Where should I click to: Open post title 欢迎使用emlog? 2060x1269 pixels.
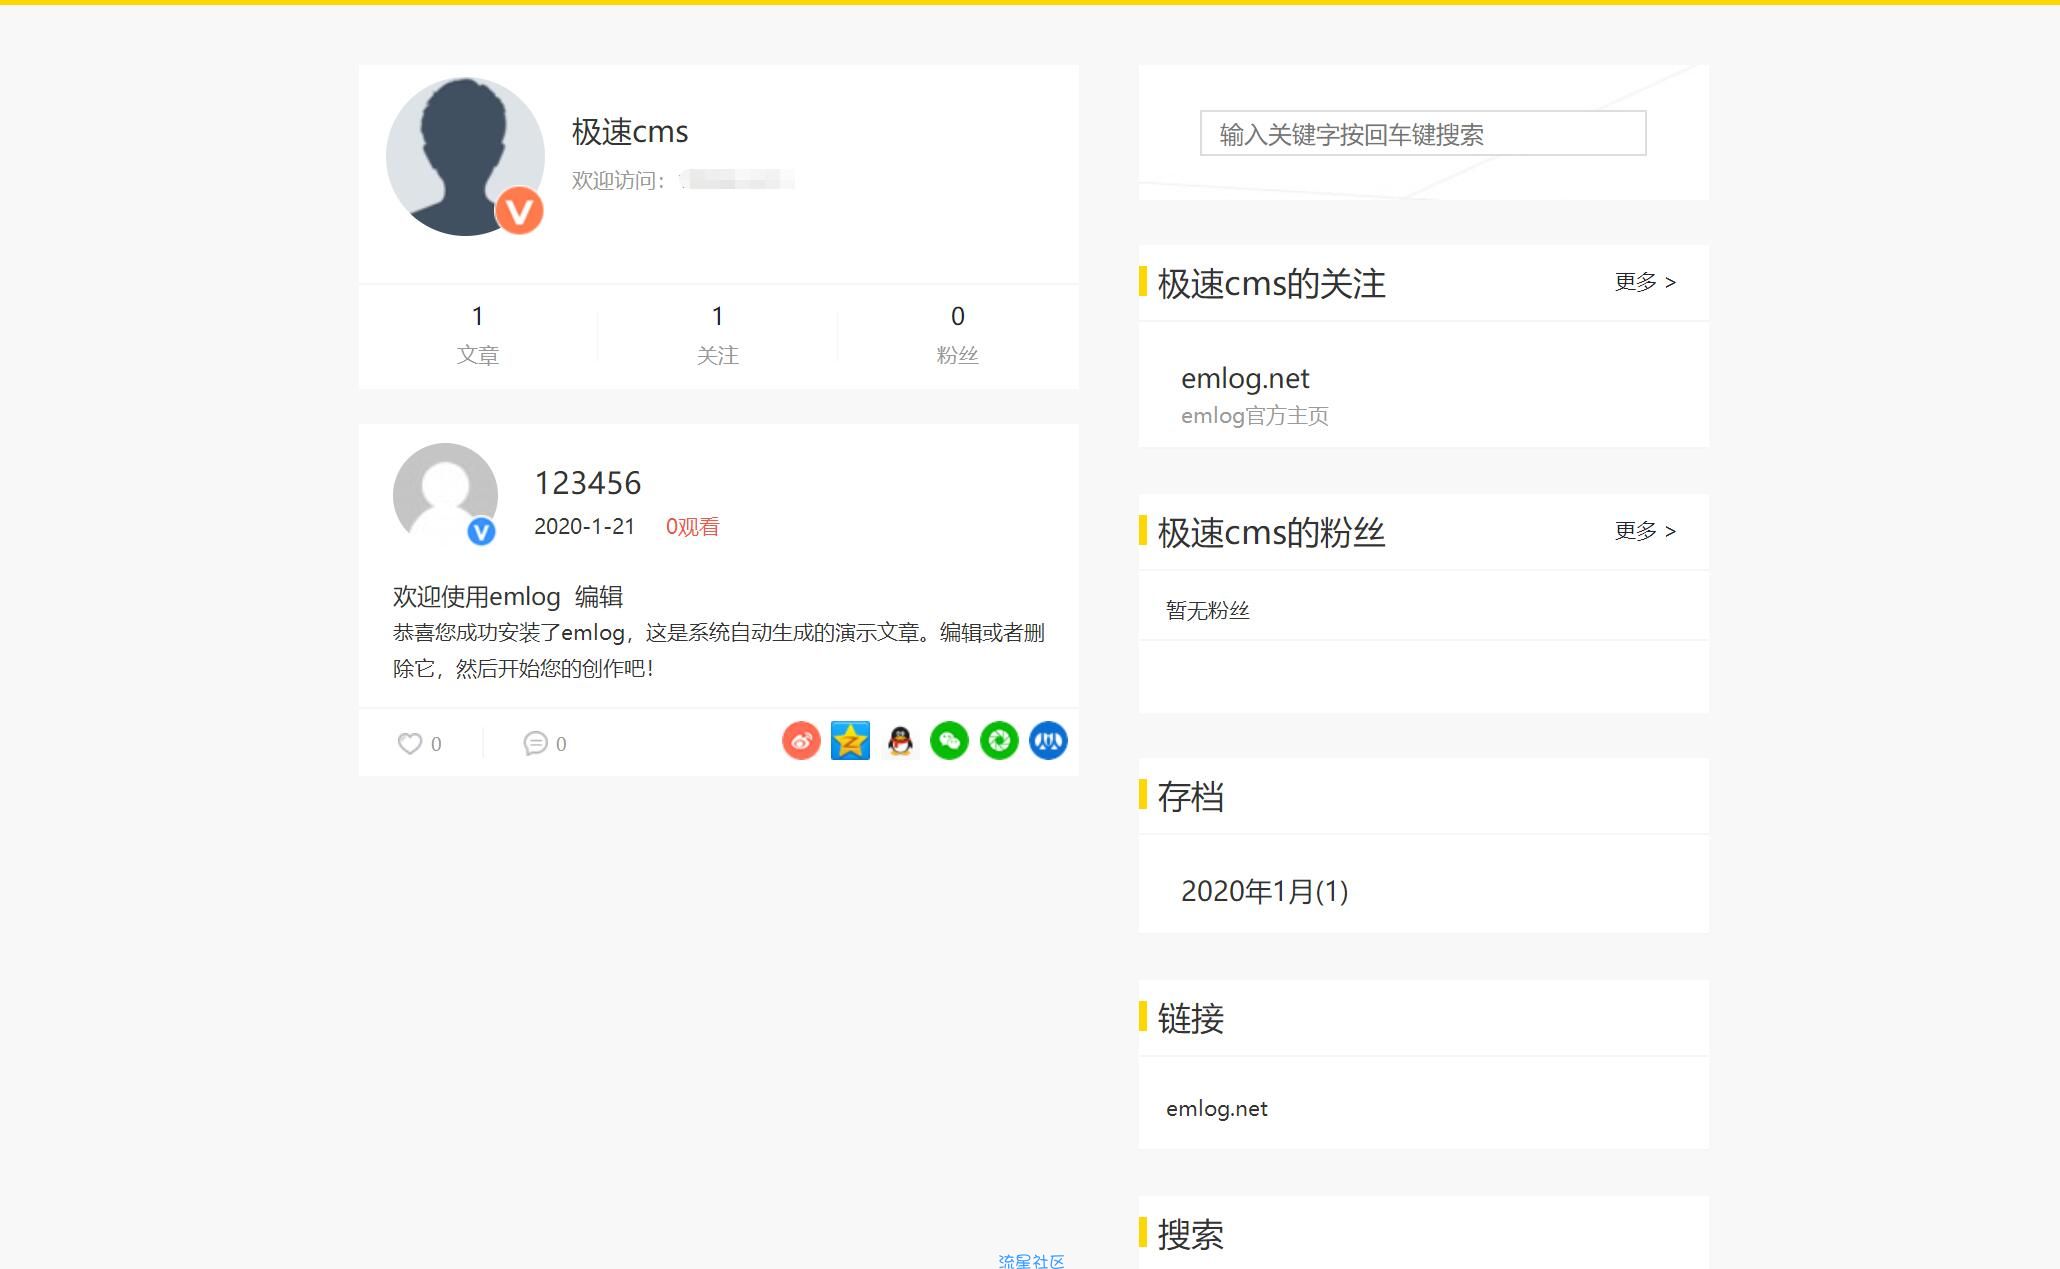[x=477, y=597]
